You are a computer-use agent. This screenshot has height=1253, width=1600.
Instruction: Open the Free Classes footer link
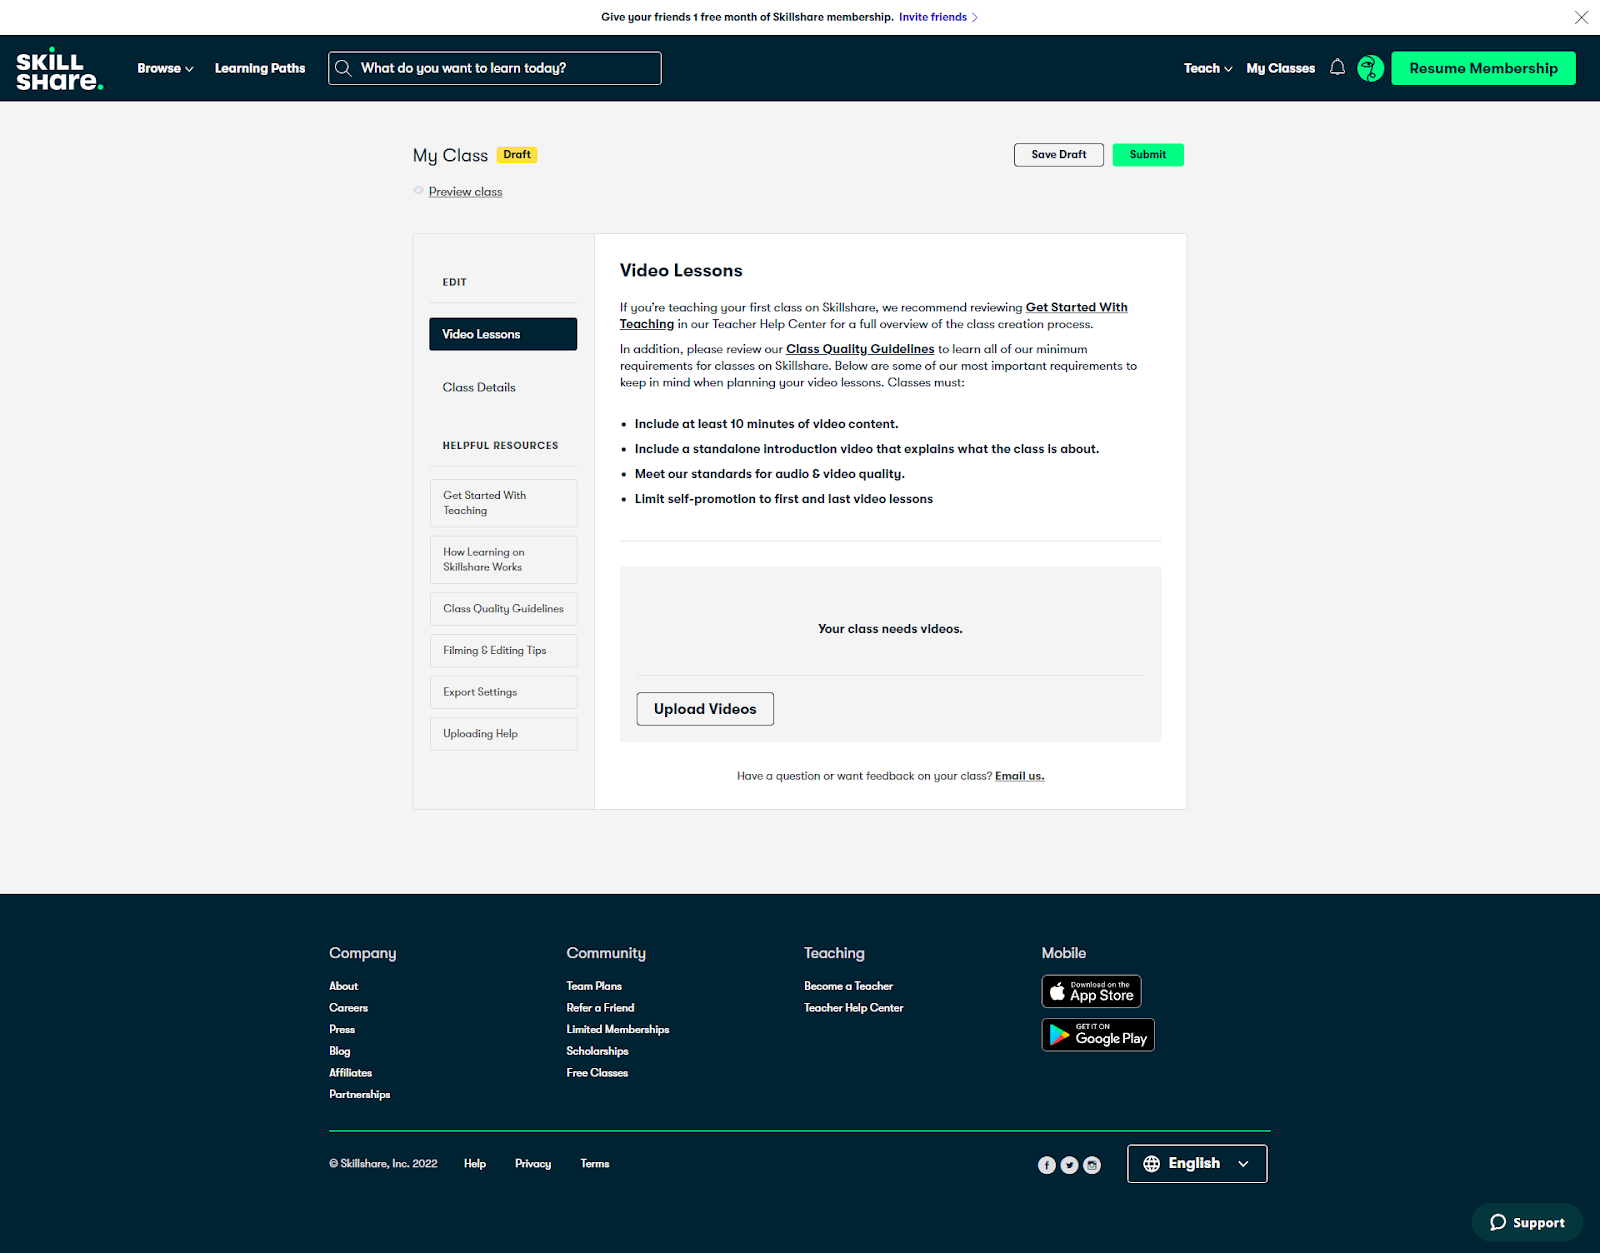coord(598,1073)
